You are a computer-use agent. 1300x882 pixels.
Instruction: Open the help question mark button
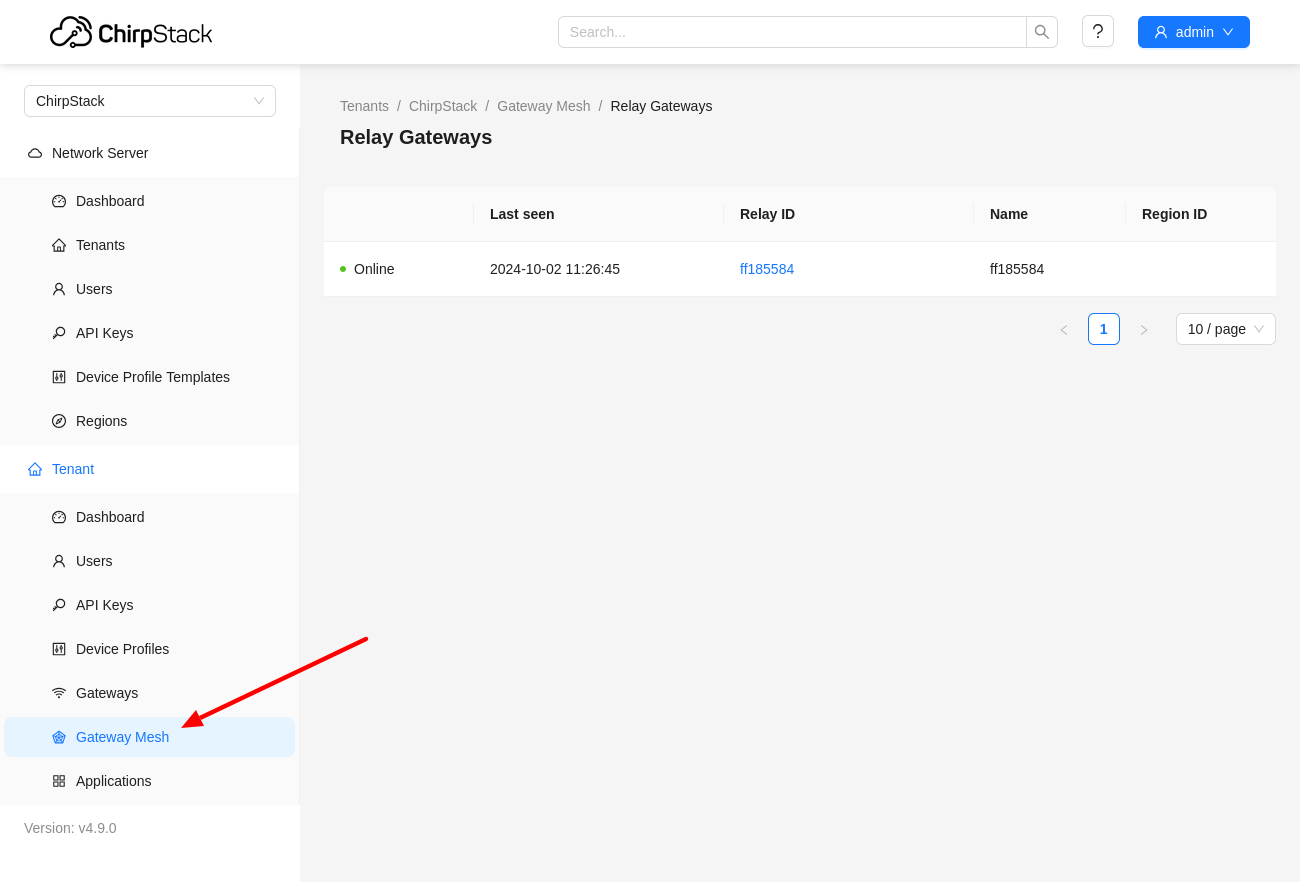point(1097,32)
